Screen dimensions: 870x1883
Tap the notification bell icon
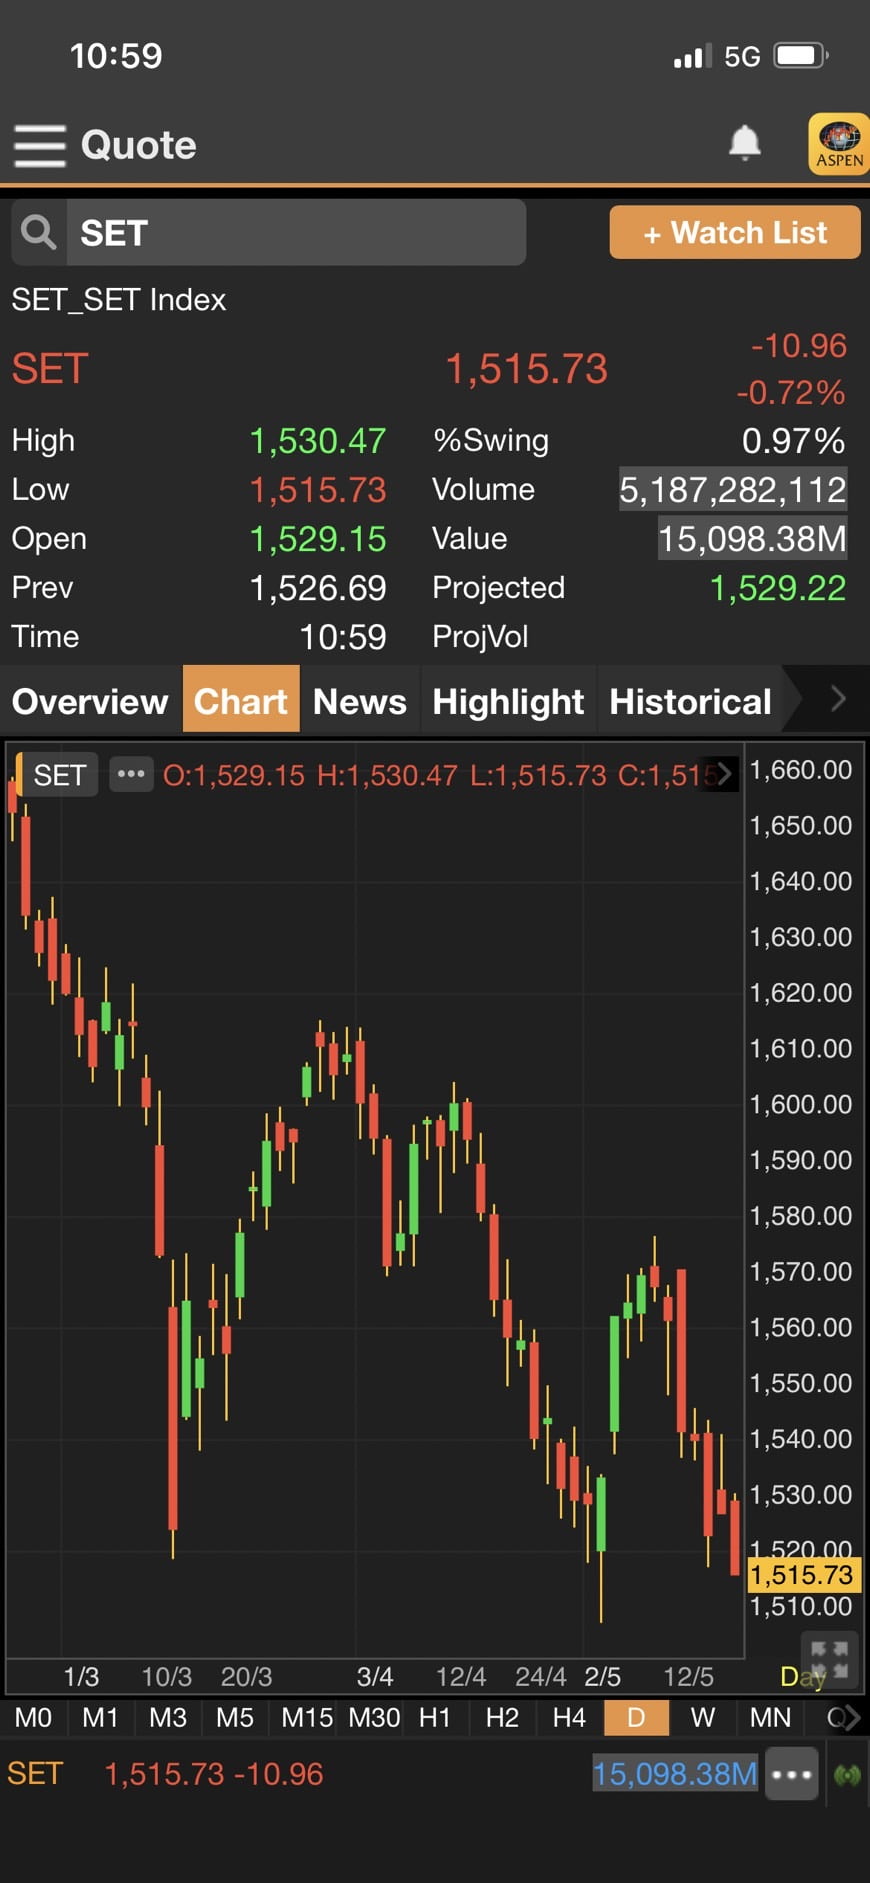(744, 143)
